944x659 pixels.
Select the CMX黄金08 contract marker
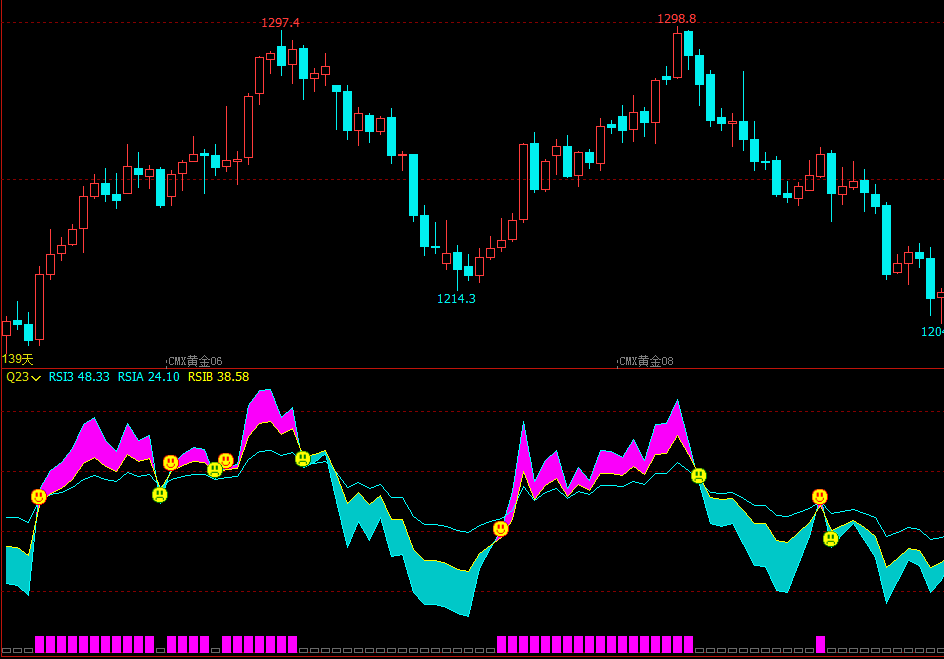(x=646, y=361)
